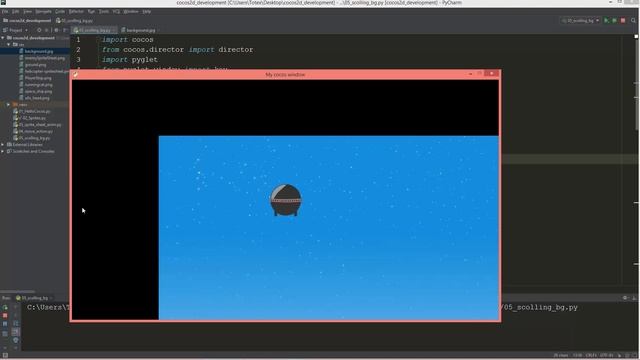Screen dimensions: 640x360
Task: Click the red Stop icon in Run panel
Action: pyautogui.click(x=5, y=316)
